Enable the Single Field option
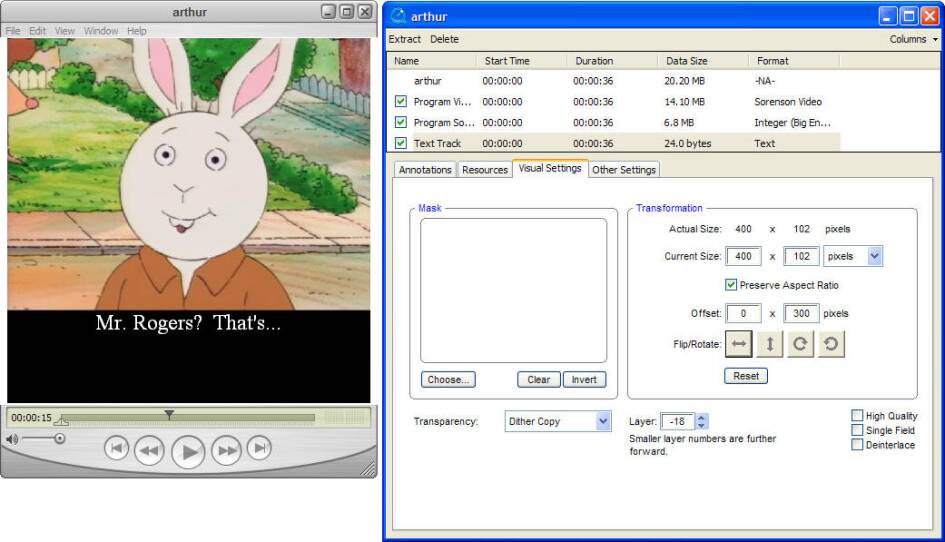Image resolution: width=945 pixels, height=542 pixels. click(857, 430)
